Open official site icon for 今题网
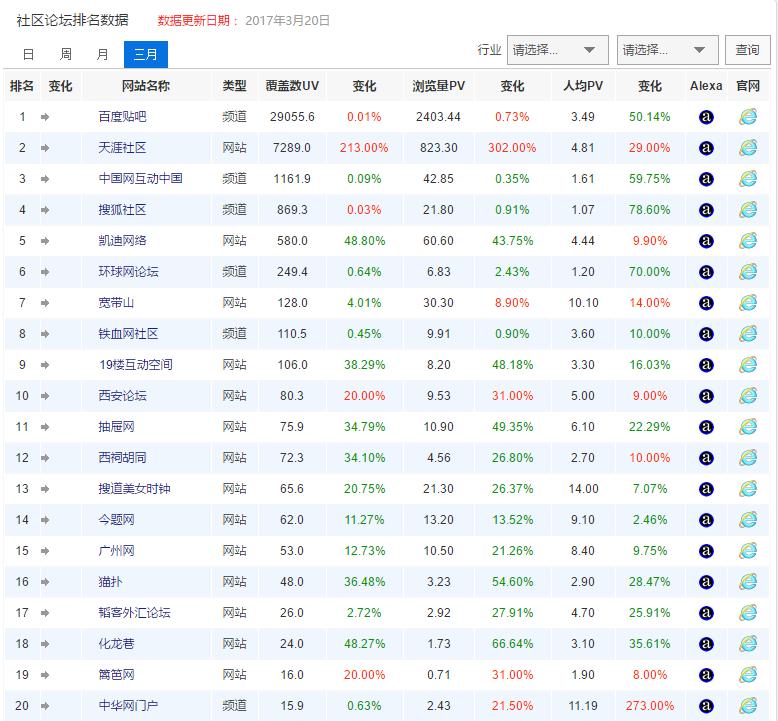Screen dimensions: 778x721 tap(748, 520)
